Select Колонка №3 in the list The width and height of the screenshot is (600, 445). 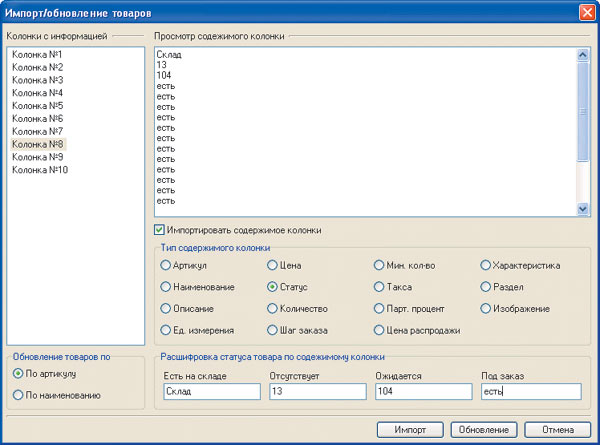point(38,80)
